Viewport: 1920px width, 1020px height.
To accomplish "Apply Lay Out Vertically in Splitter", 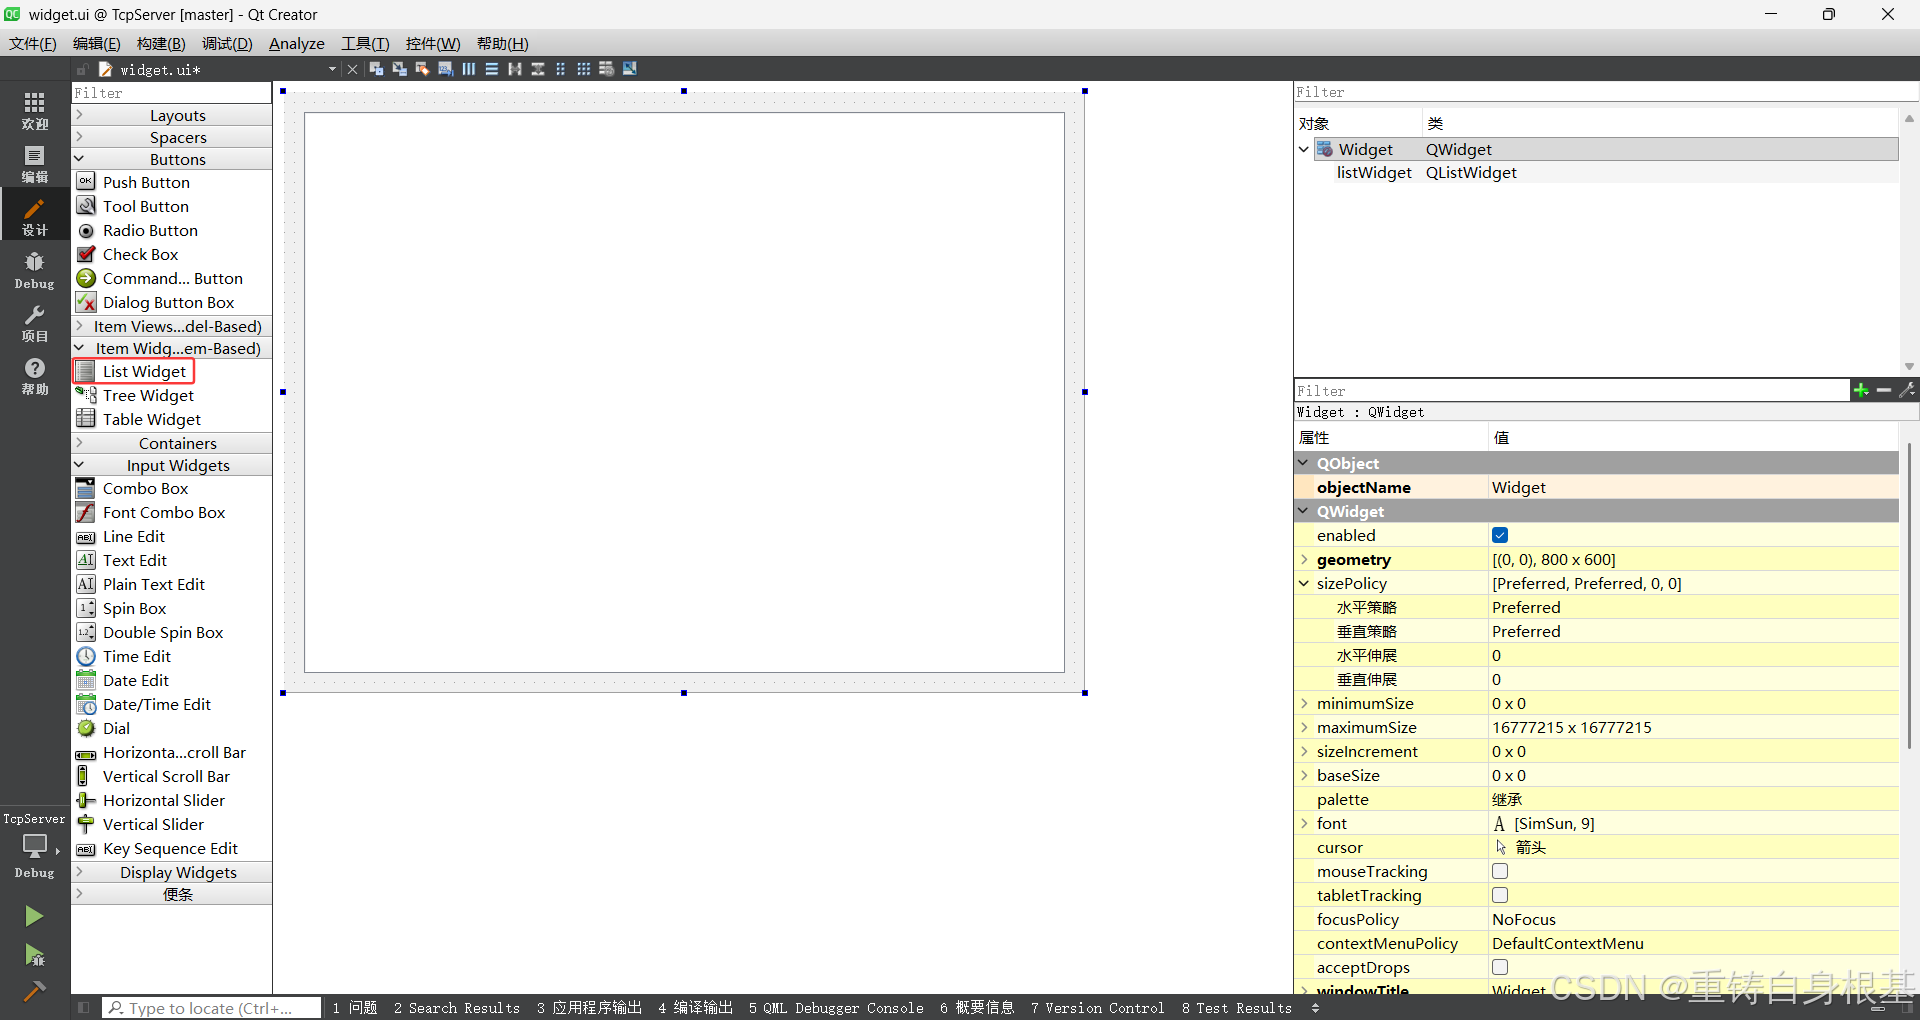I will pos(537,69).
